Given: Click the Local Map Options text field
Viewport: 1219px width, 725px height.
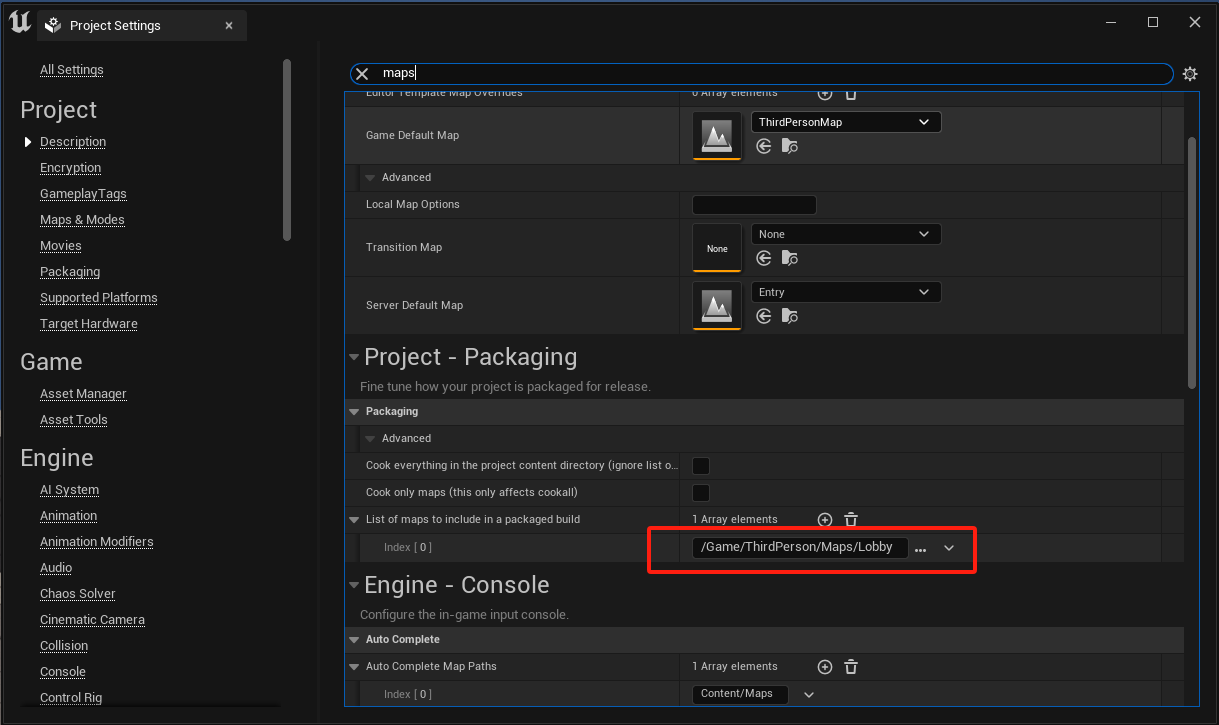Looking at the screenshot, I should pyautogui.click(x=754, y=205).
